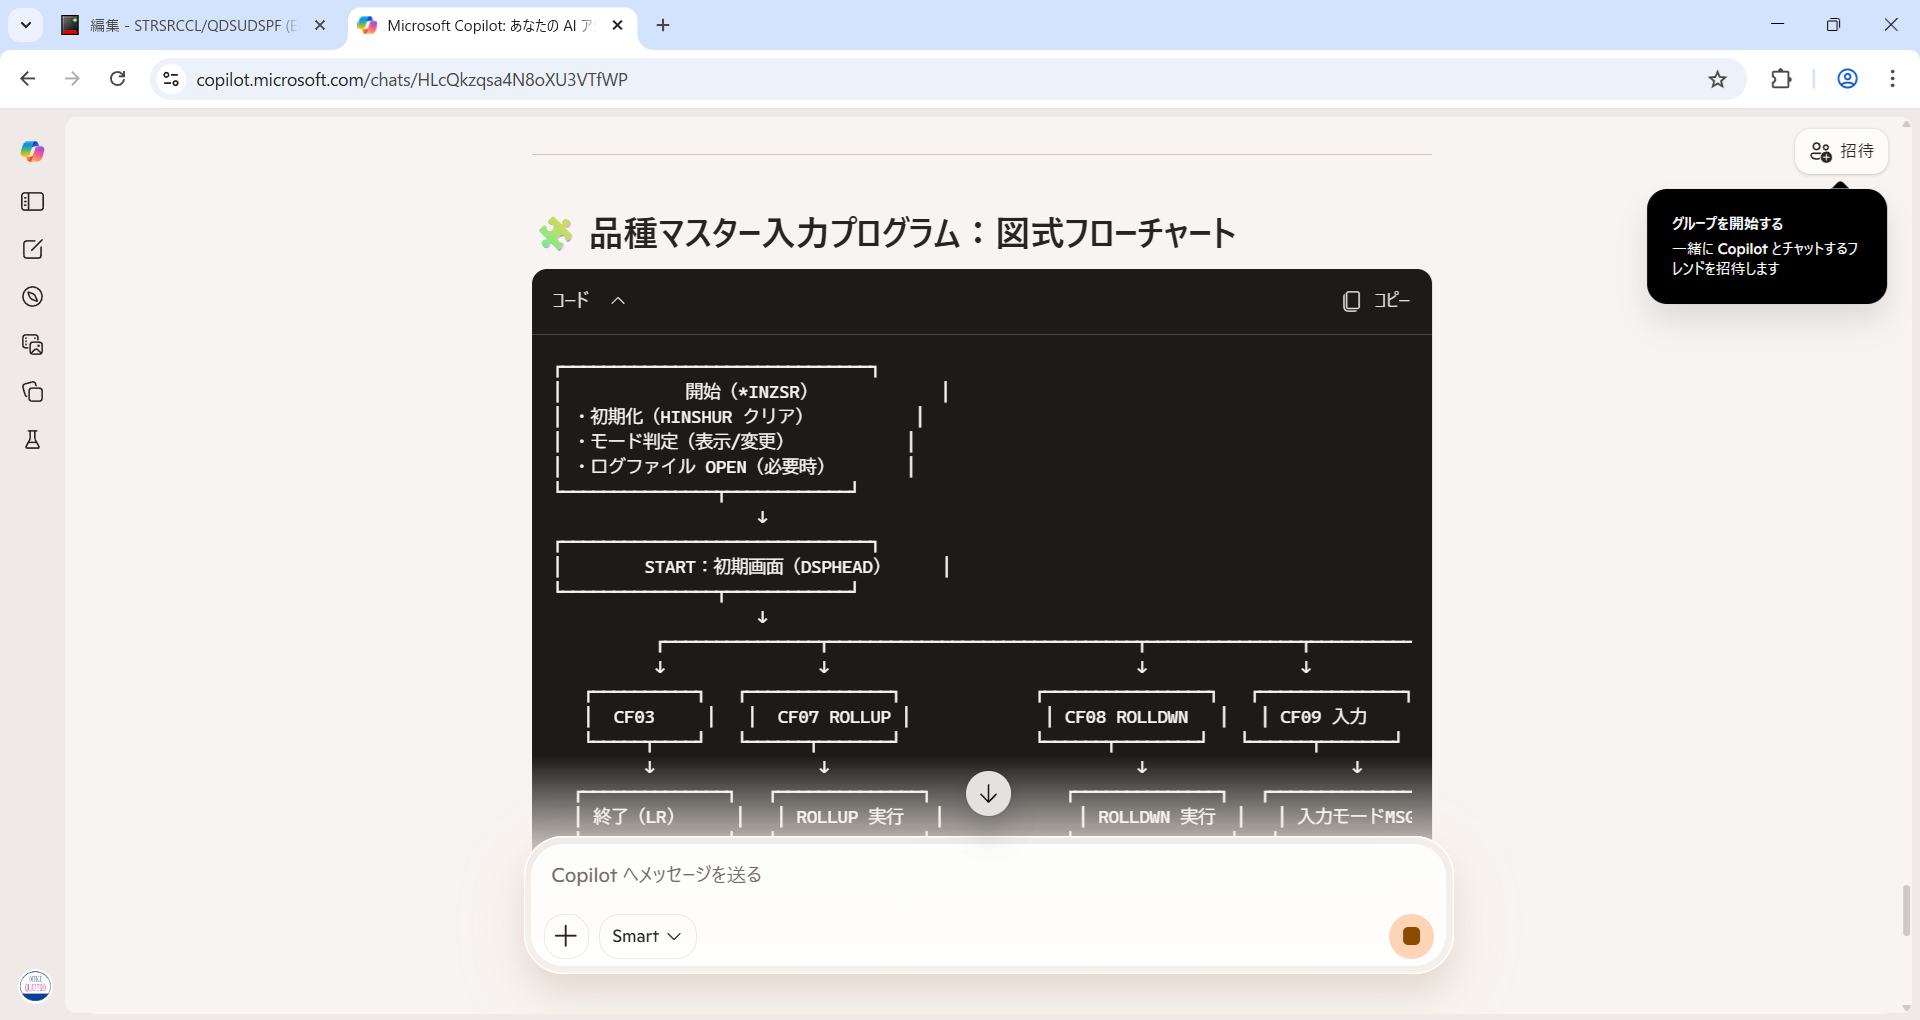This screenshot has width=1920, height=1020.
Task: Open the Chrome three-dot menu
Action: 1892,79
